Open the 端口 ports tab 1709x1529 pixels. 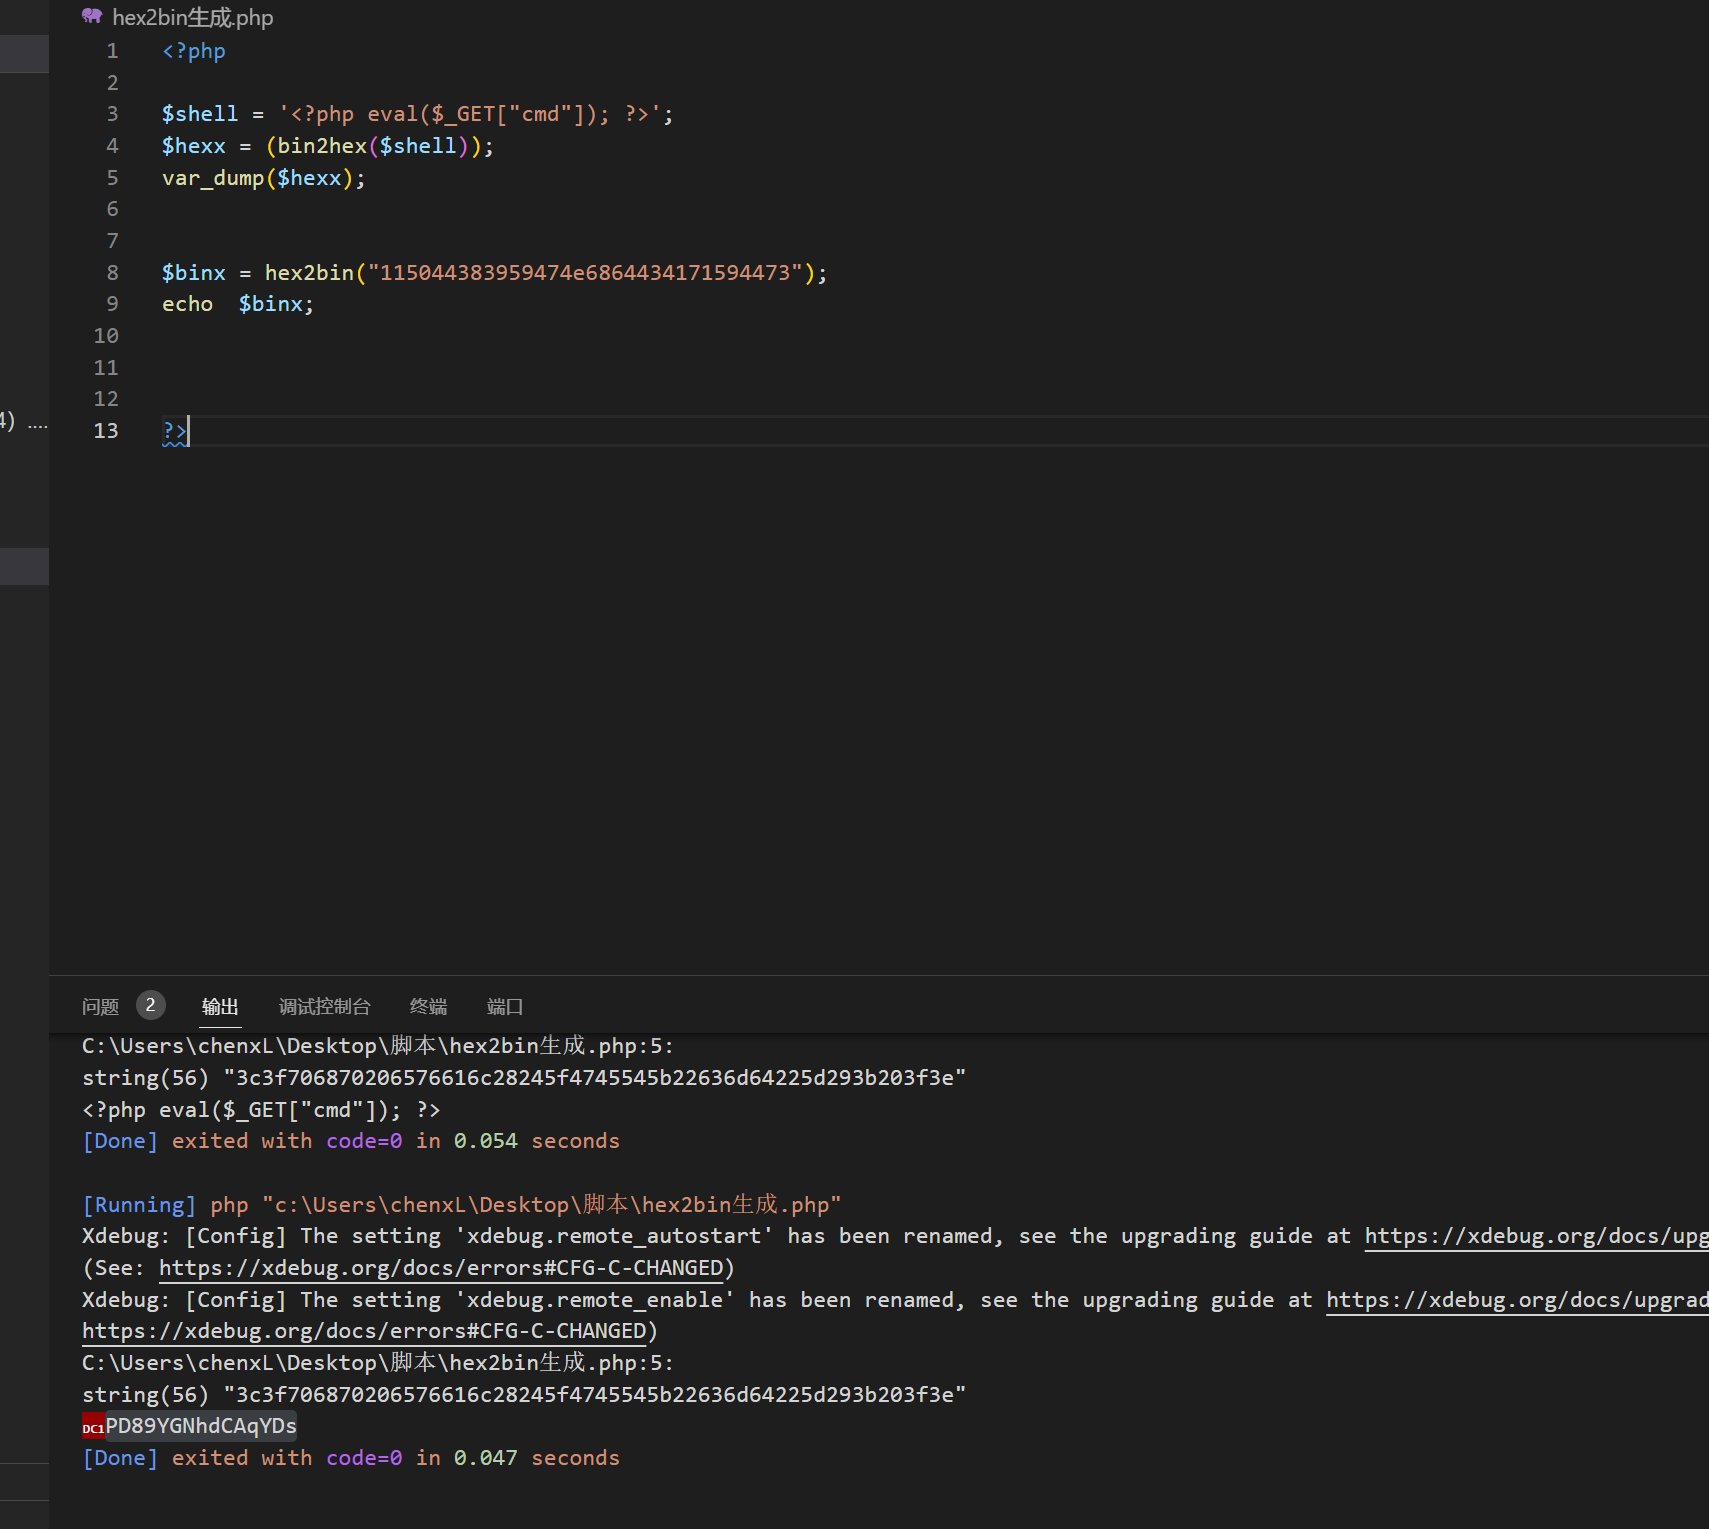pos(505,1006)
